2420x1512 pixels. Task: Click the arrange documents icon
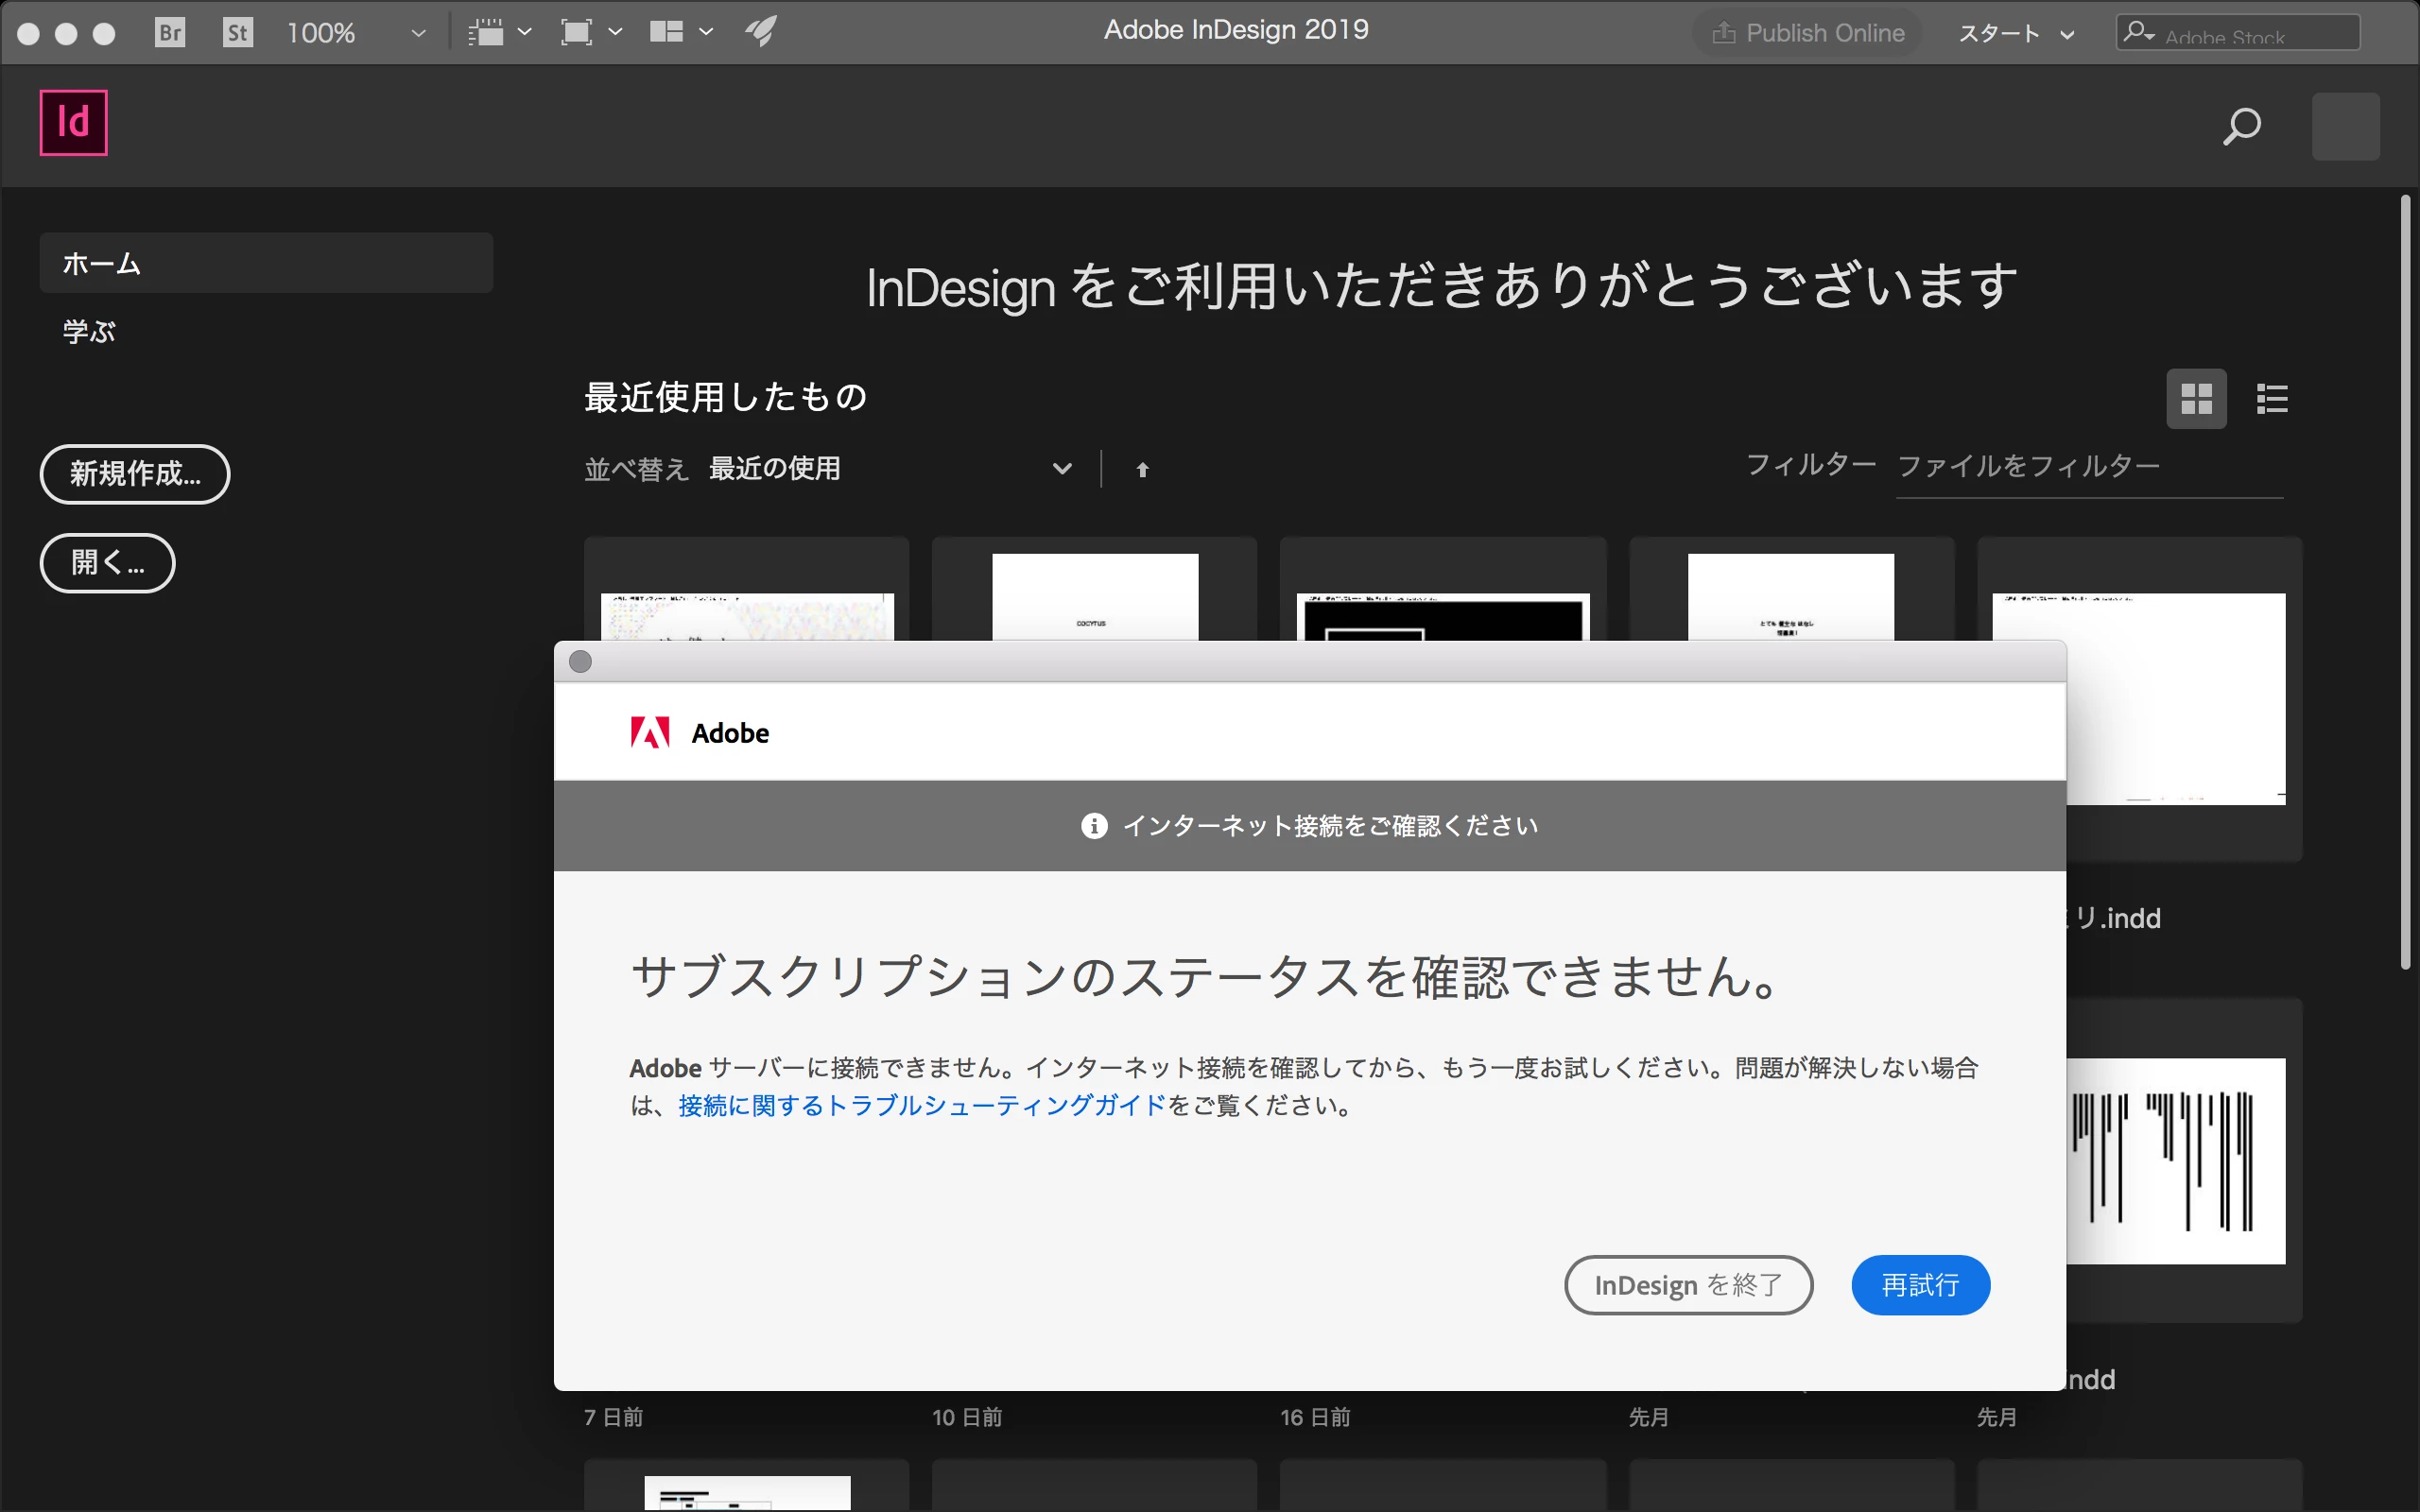[666, 32]
